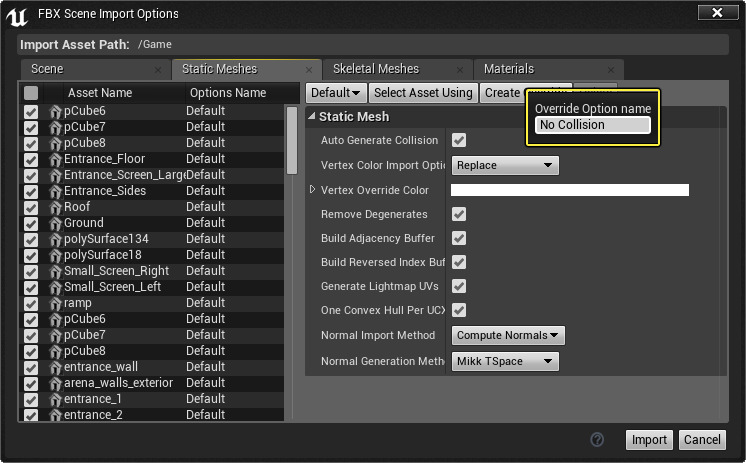
Task: Toggle the Remove Degenerates checkbox
Action: pos(459,214)
